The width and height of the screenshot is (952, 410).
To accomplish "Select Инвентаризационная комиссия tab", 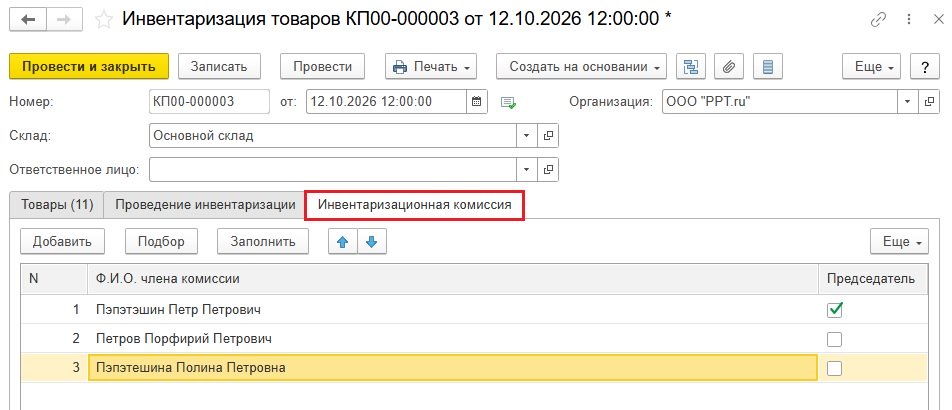I will point(415,205).
